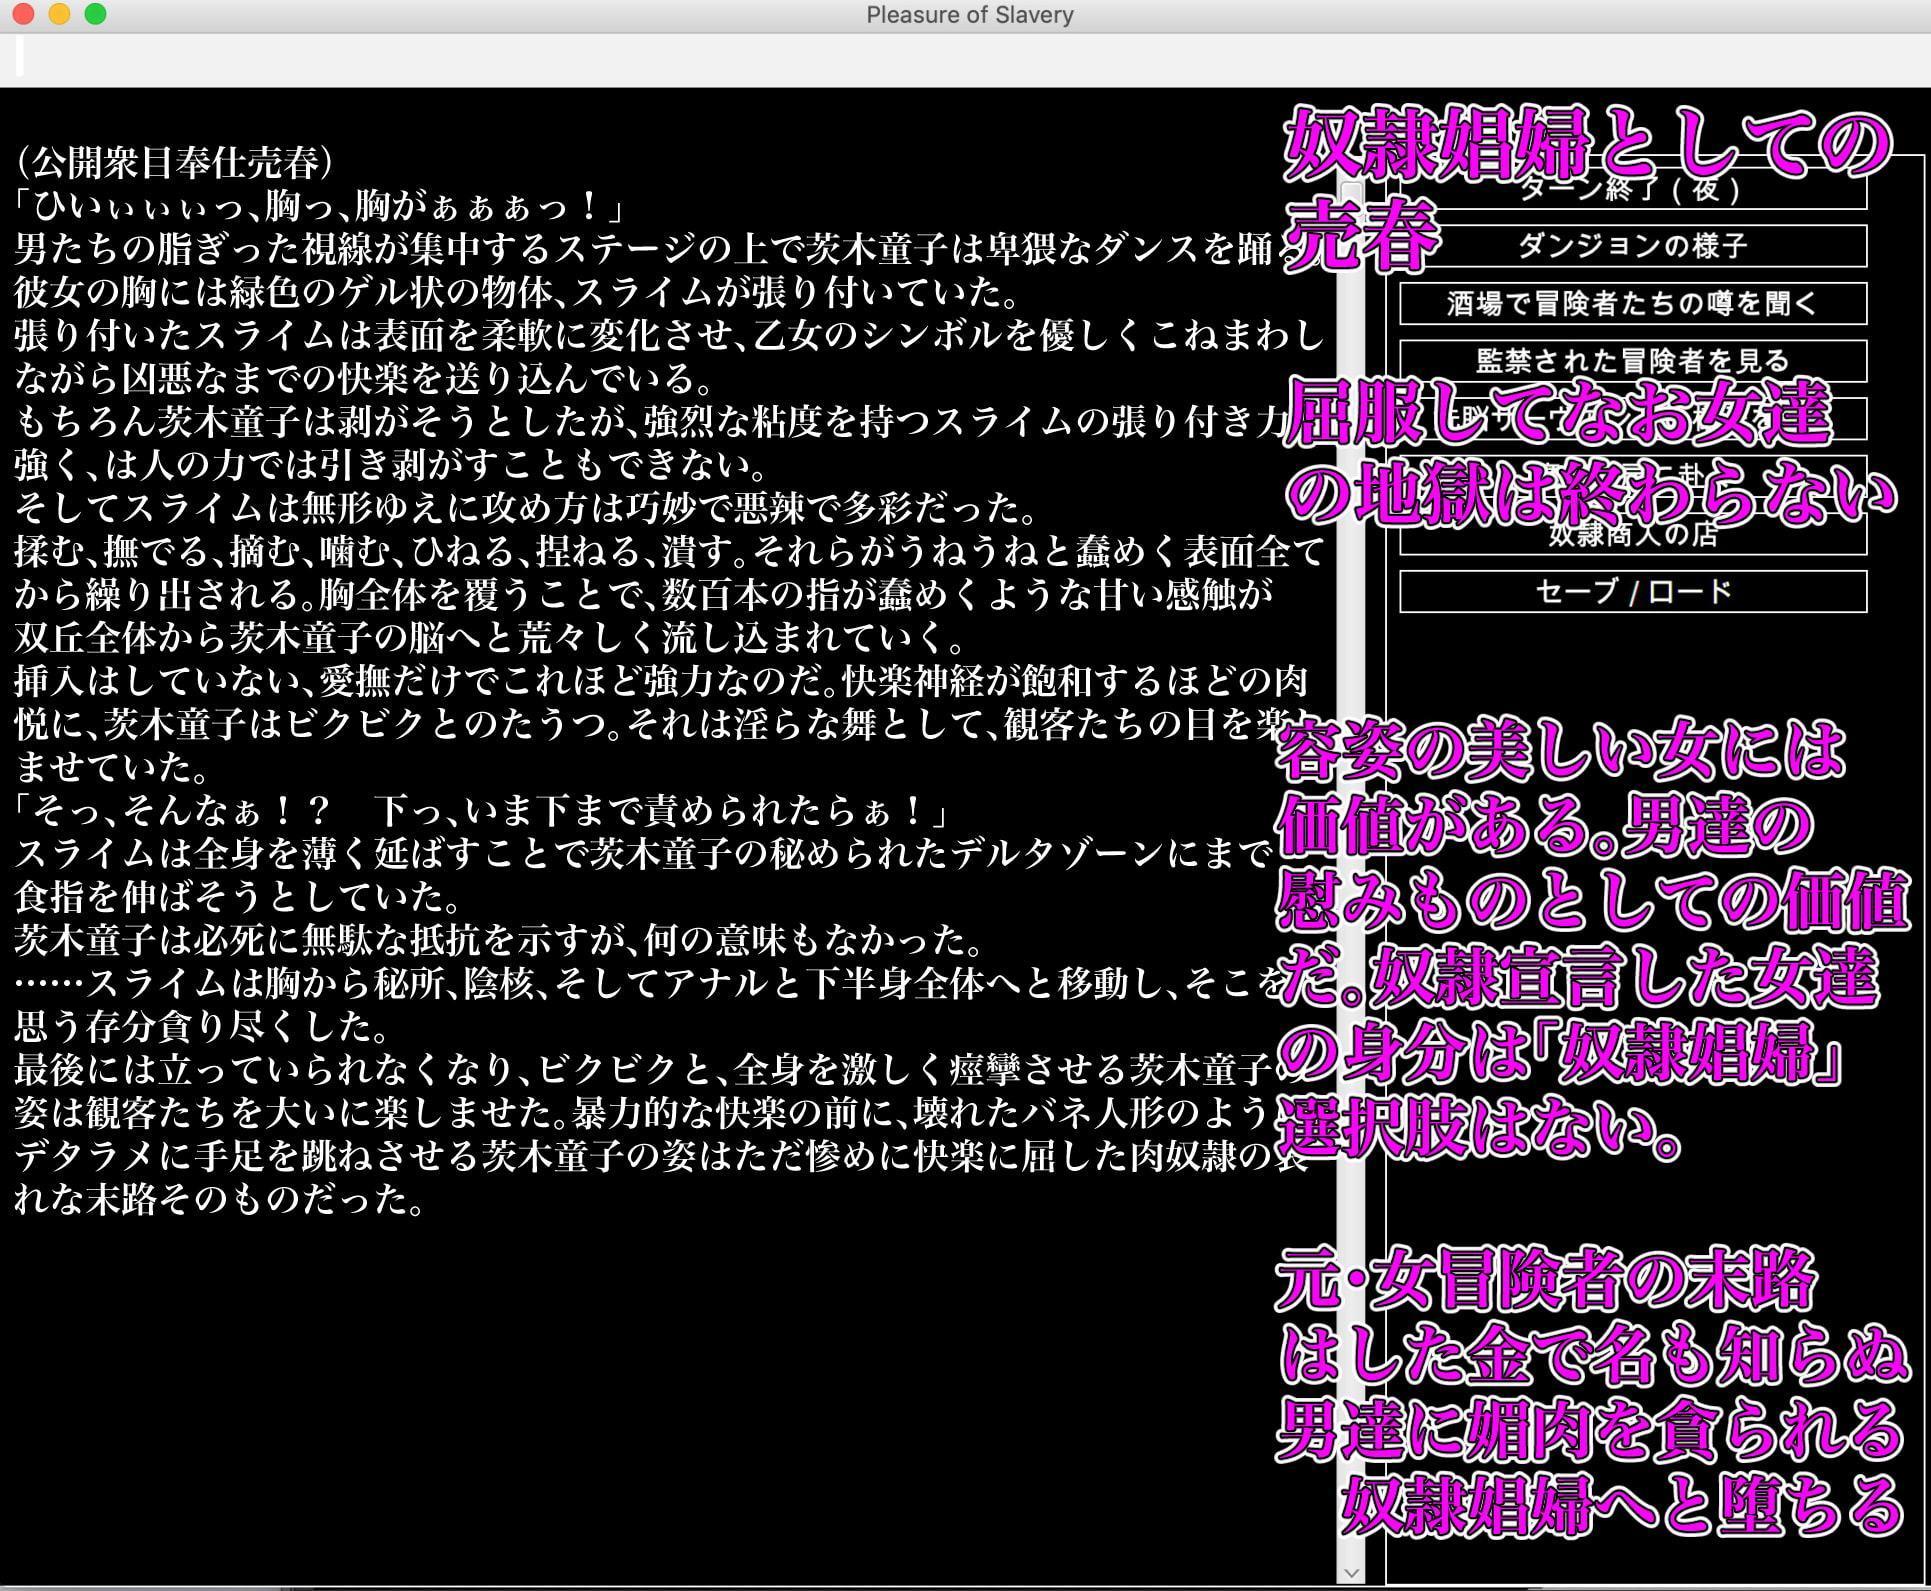Image resolution: width=1931 pixels, height=1591 pixels.
Task: Choose 監禁された冒険者を見る menu entry
Action: point(1632,361)
